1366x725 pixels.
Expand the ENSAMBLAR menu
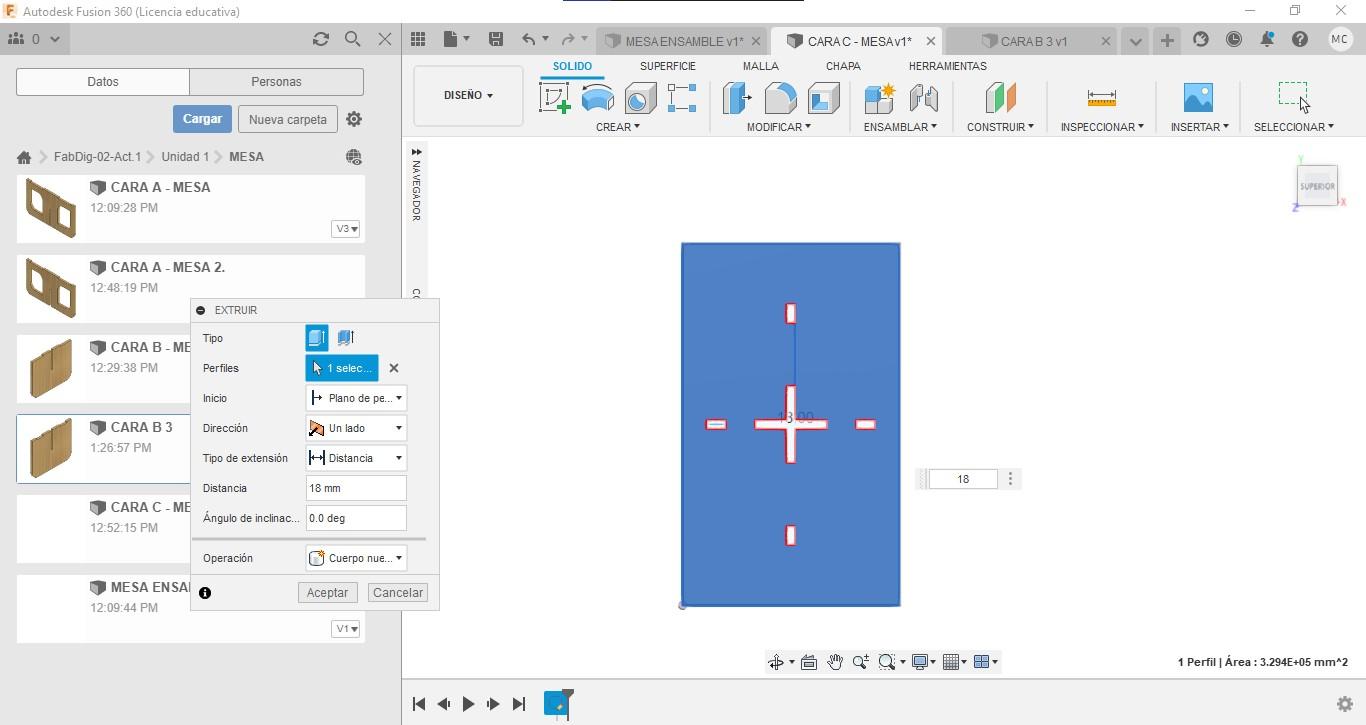[900, 127]
